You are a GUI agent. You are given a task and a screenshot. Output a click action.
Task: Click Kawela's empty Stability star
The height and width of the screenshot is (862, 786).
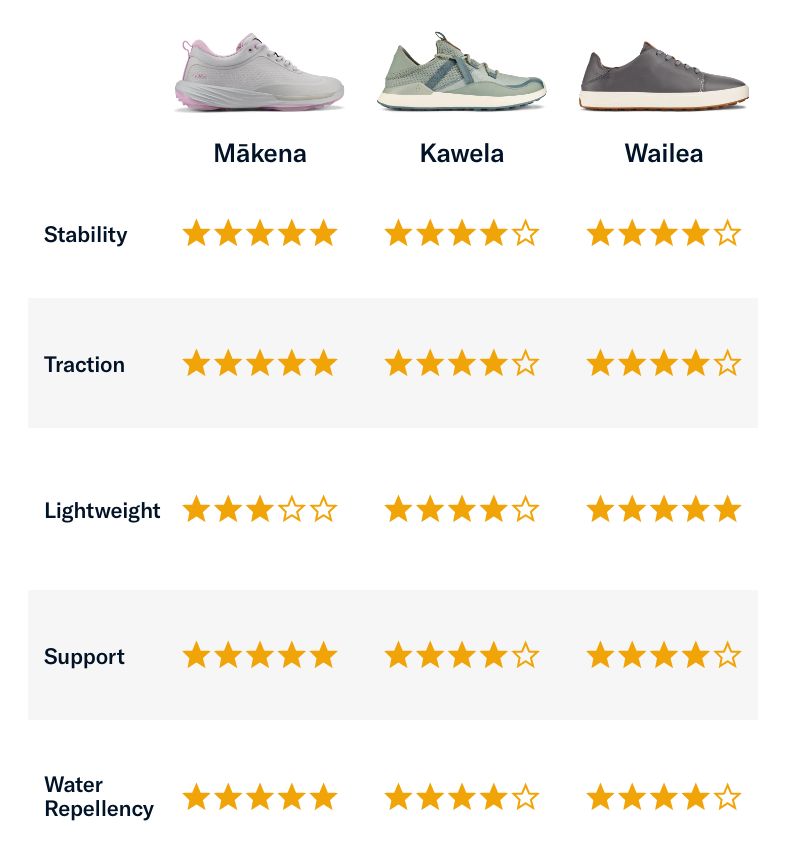[525, 233]
